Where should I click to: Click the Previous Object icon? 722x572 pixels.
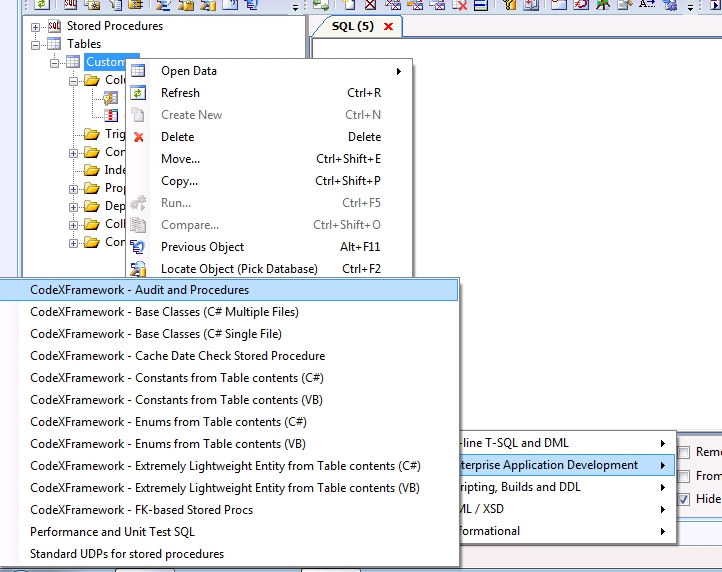138,247
